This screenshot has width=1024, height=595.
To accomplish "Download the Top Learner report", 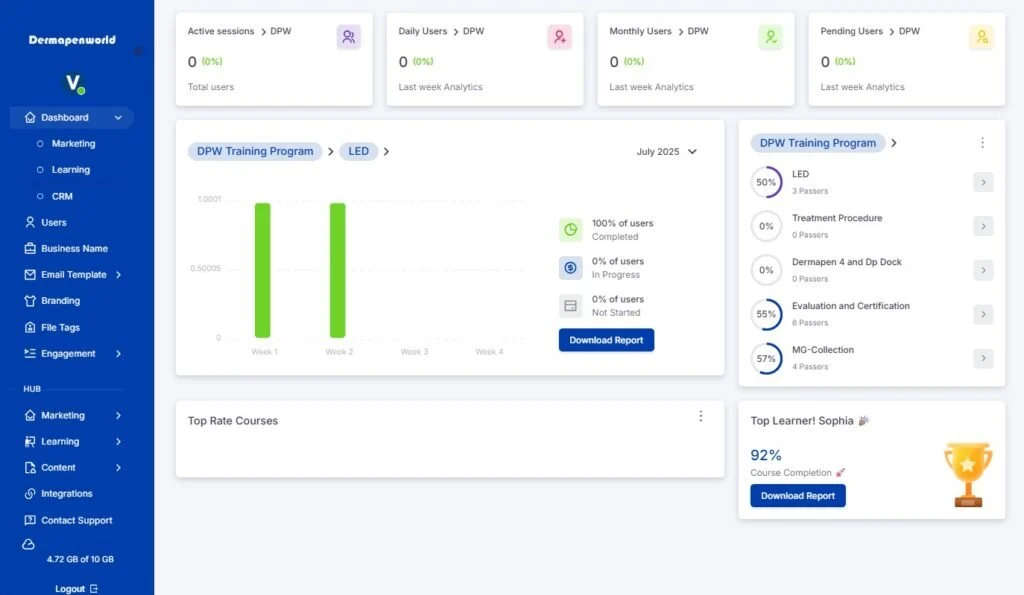I will point(797,496).
